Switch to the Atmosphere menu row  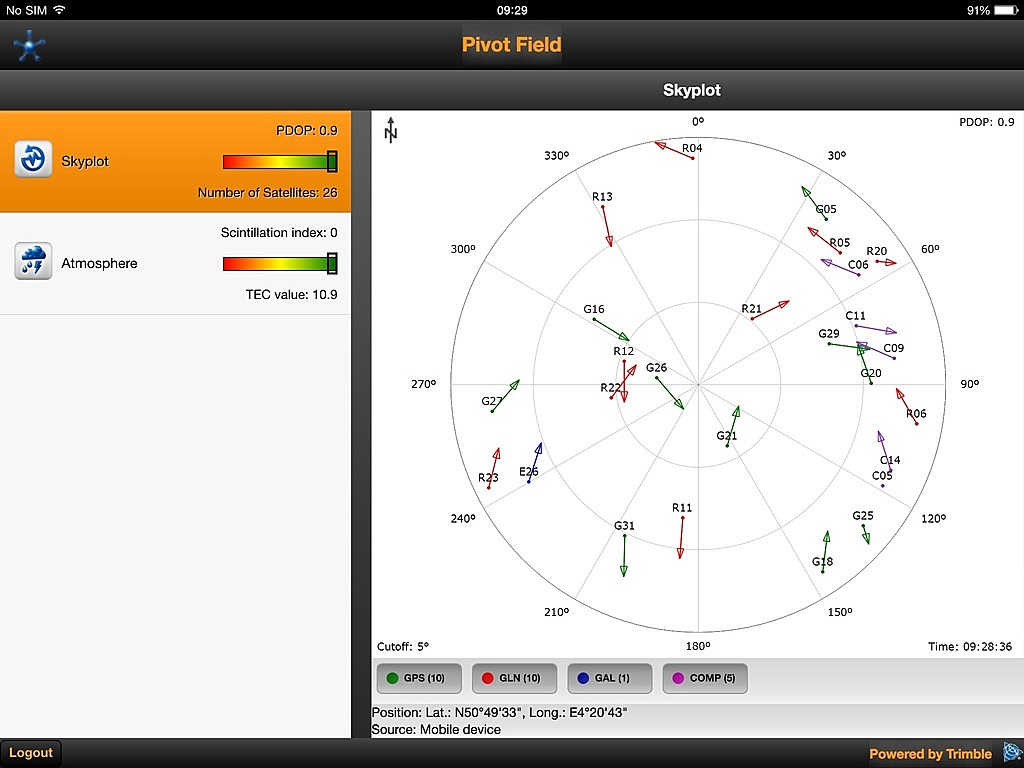coord(175,263)
